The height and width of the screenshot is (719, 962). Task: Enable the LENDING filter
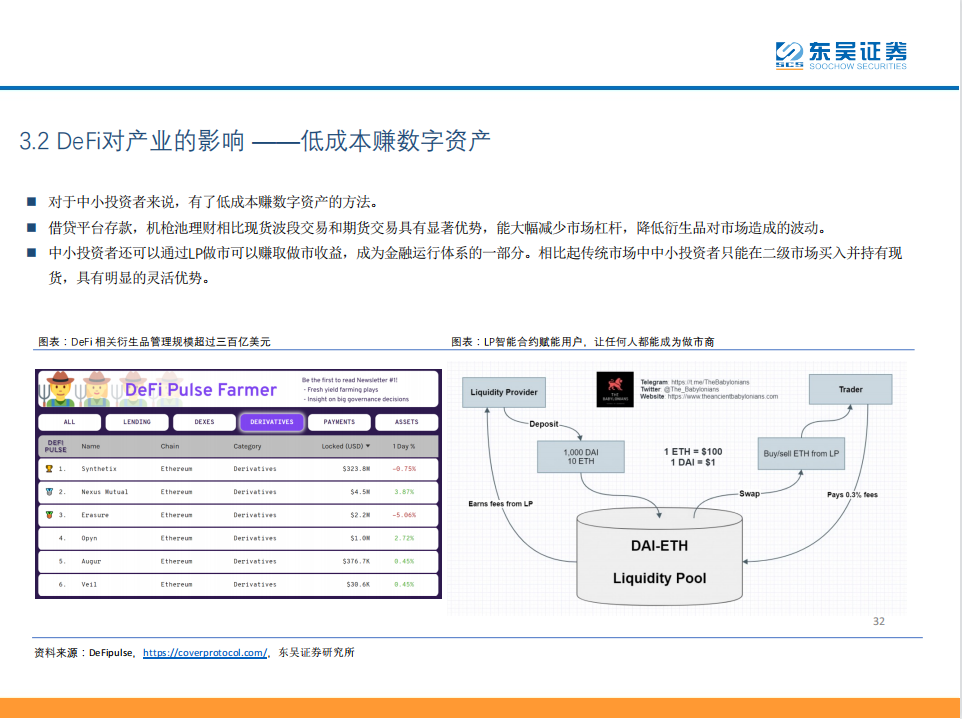click(137, 422)
